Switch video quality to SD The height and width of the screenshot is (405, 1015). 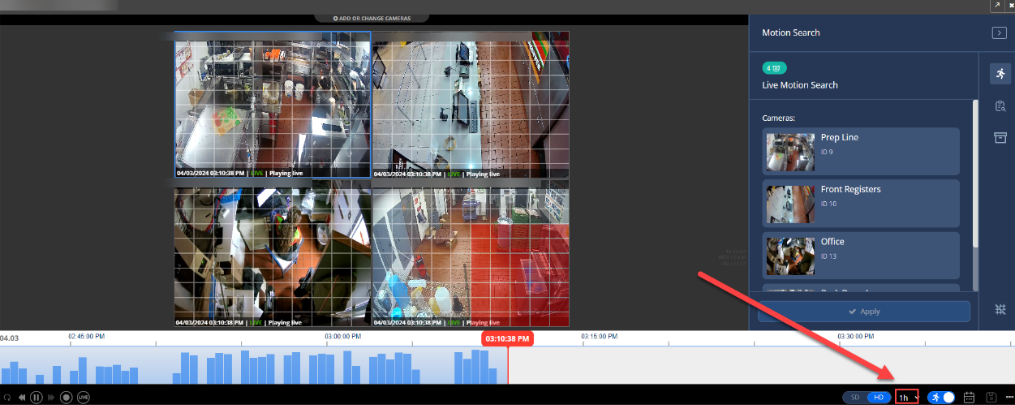click(854, 397)
